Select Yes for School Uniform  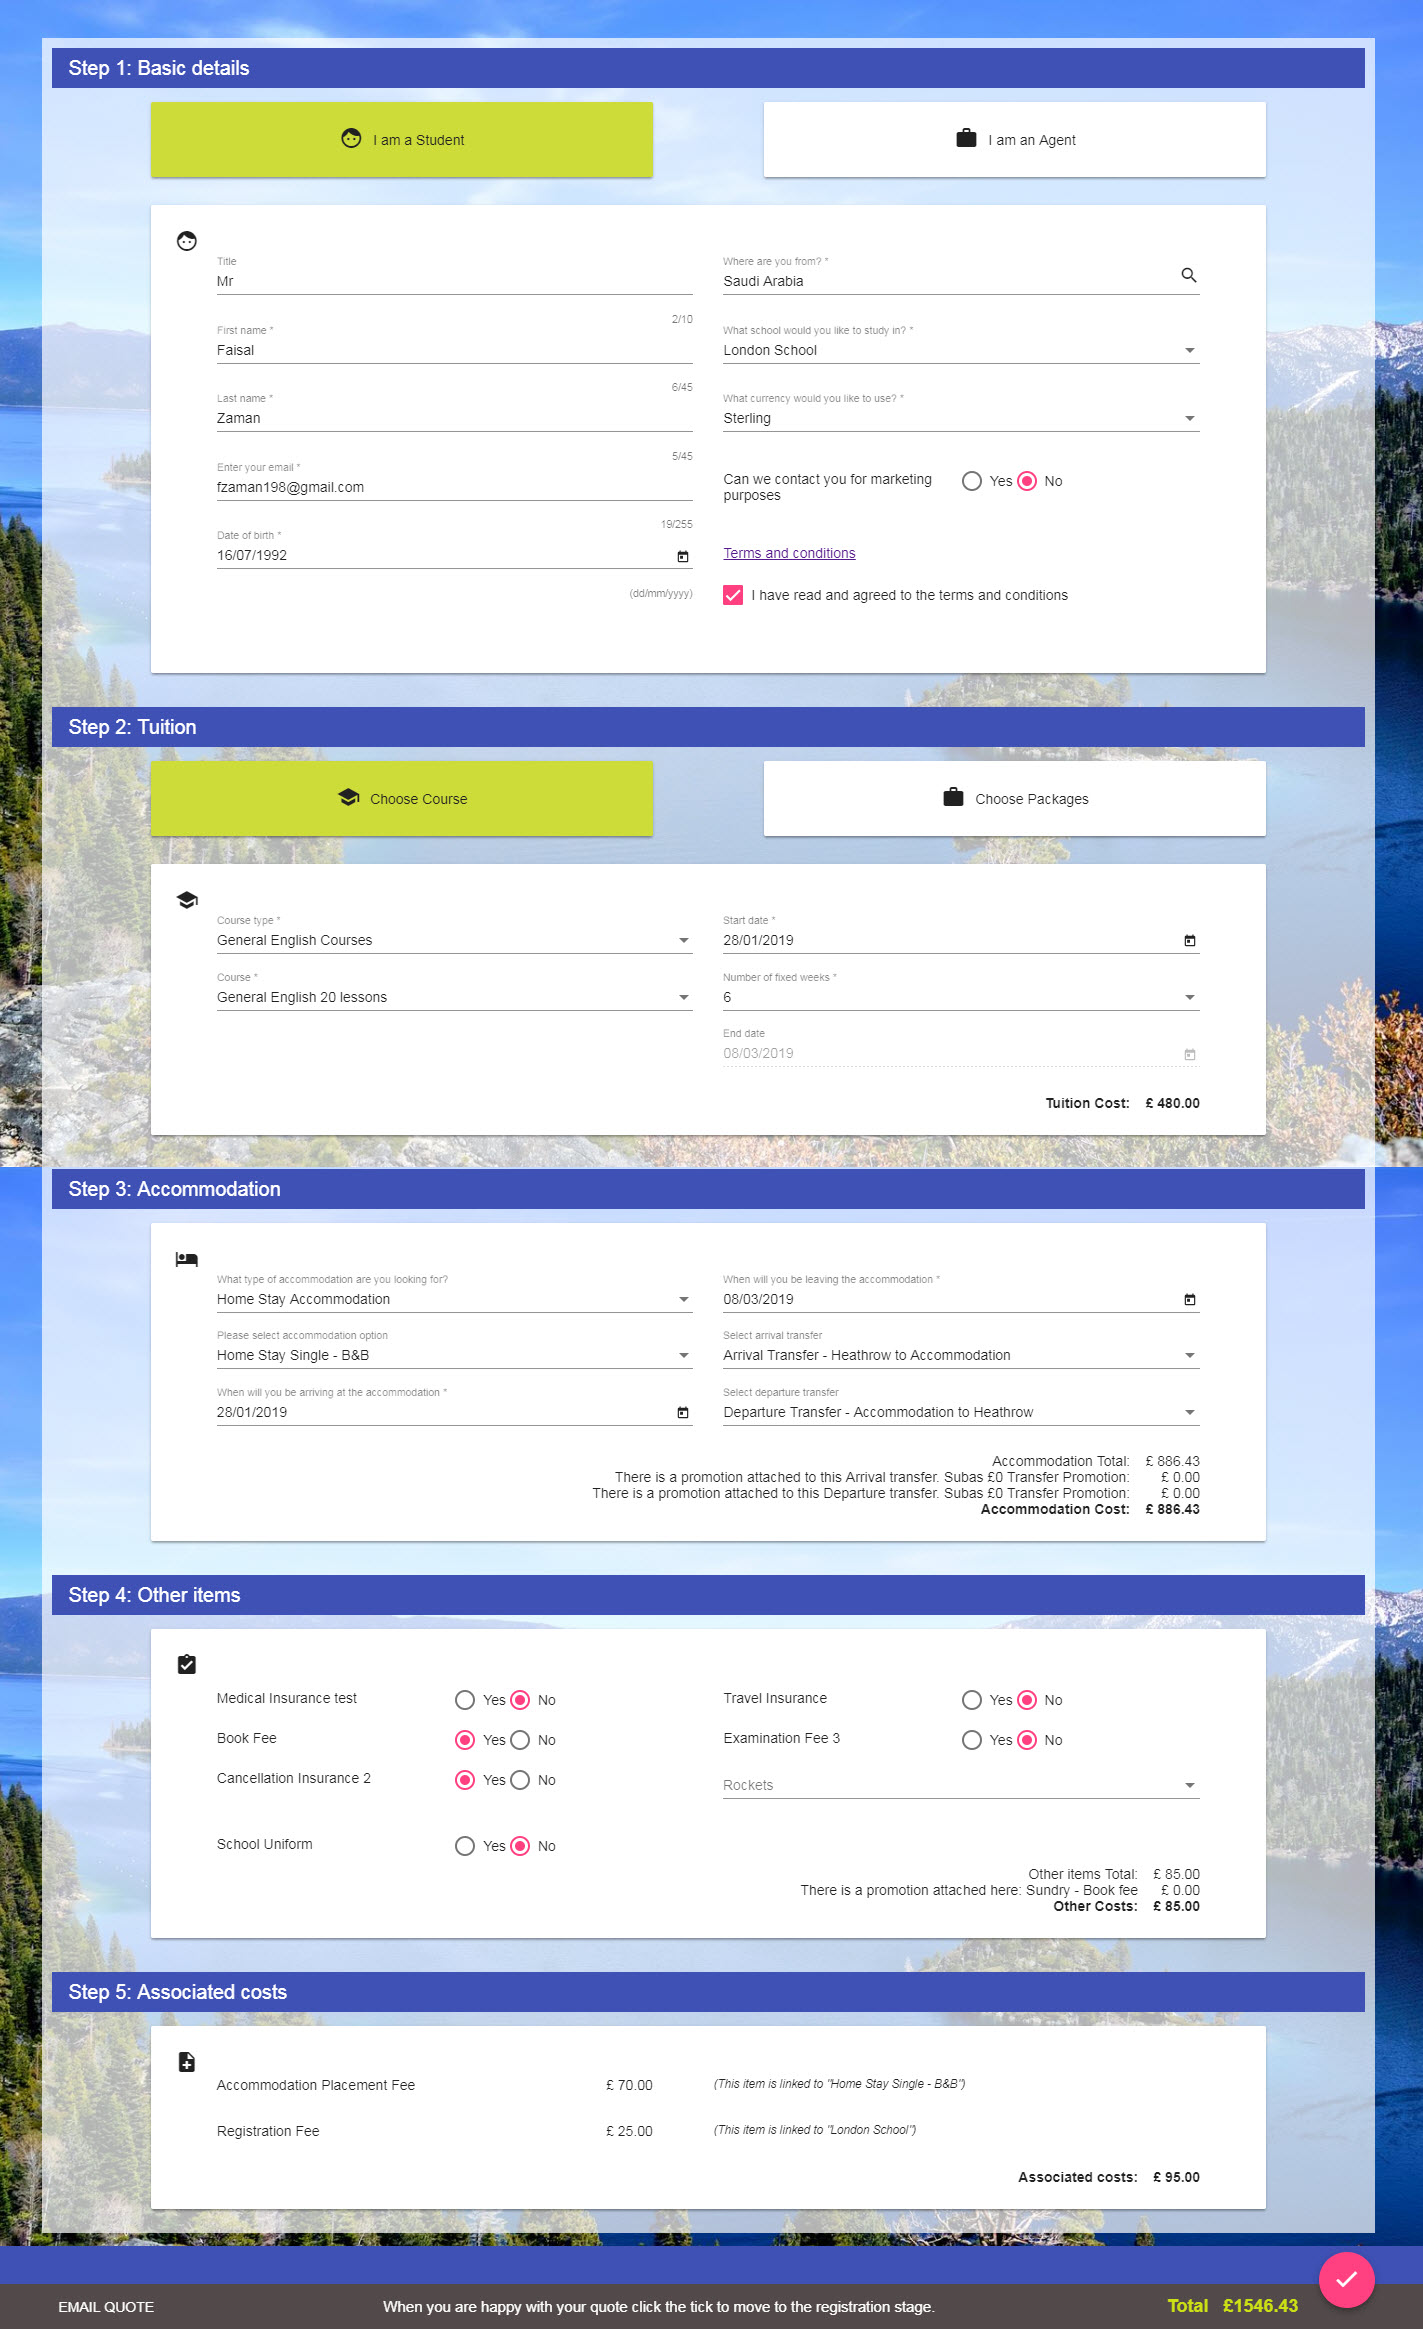pyautogui.click(x=465, y=1846)
